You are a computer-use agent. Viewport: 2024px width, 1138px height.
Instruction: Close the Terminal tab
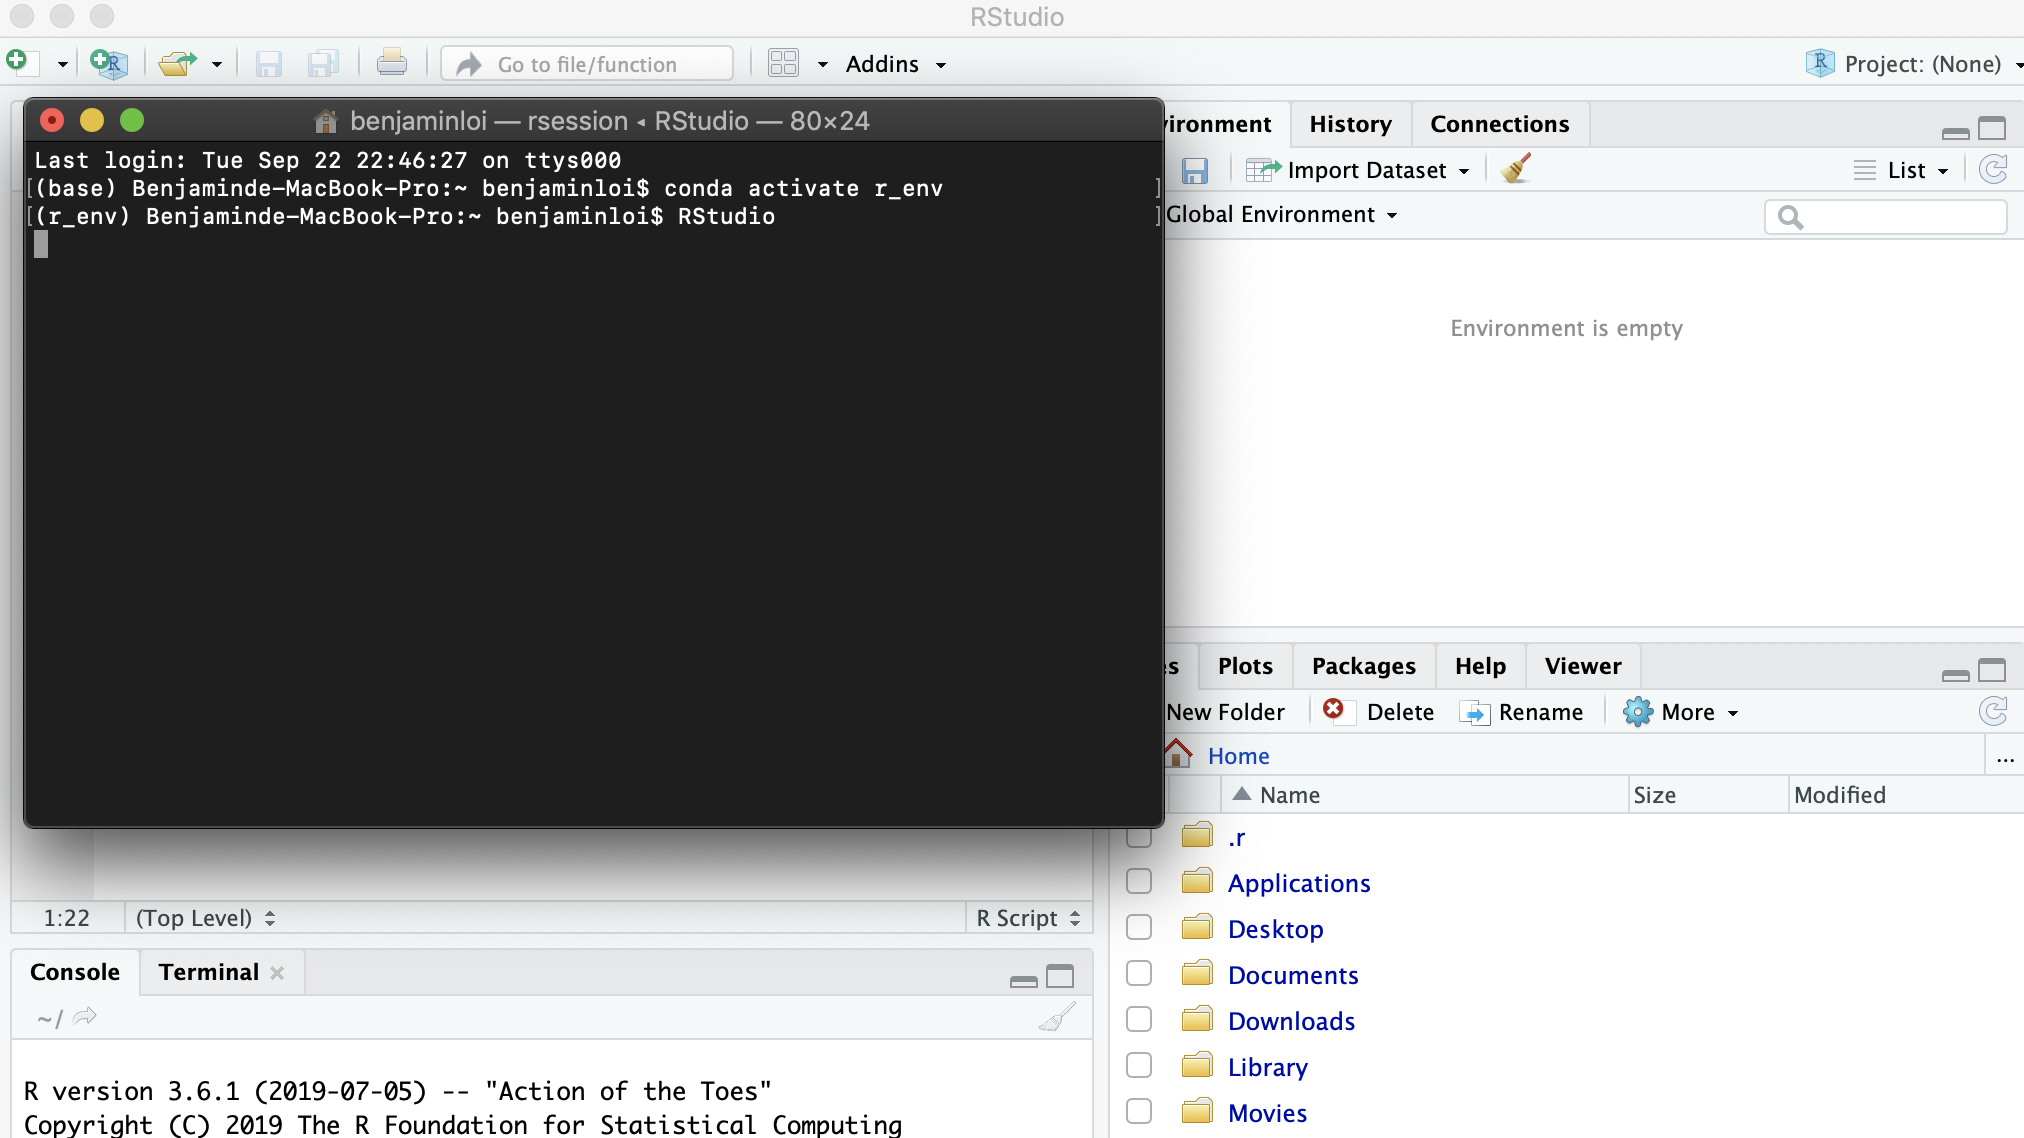277,973
